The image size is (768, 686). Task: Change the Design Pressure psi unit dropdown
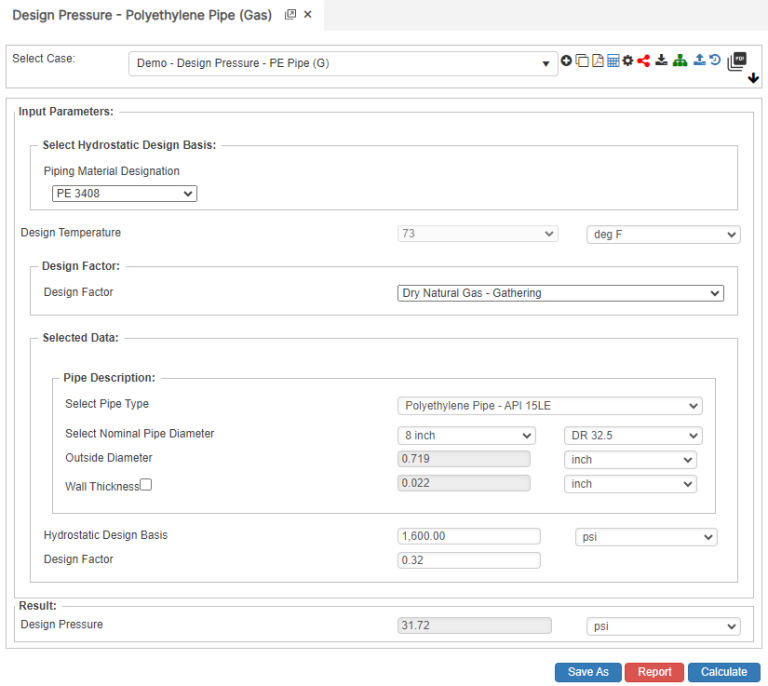662,627
